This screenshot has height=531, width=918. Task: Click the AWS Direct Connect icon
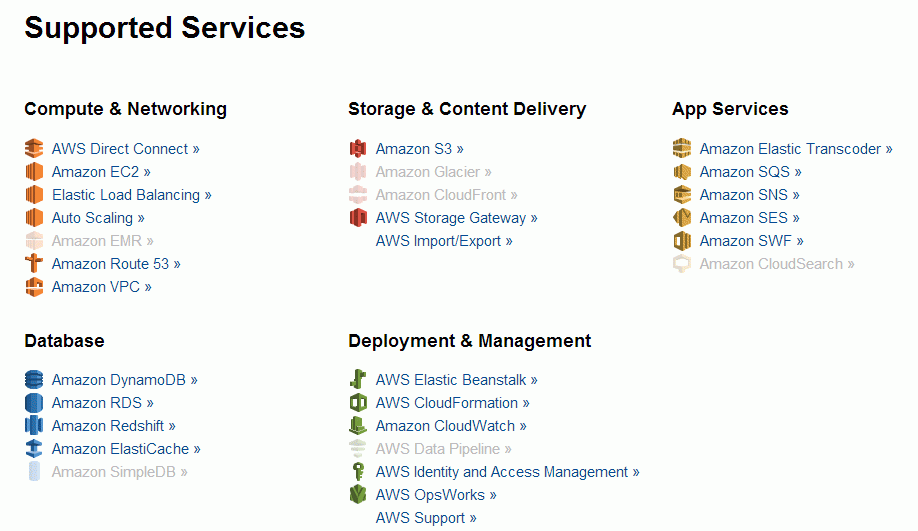[x=34, y=149]
